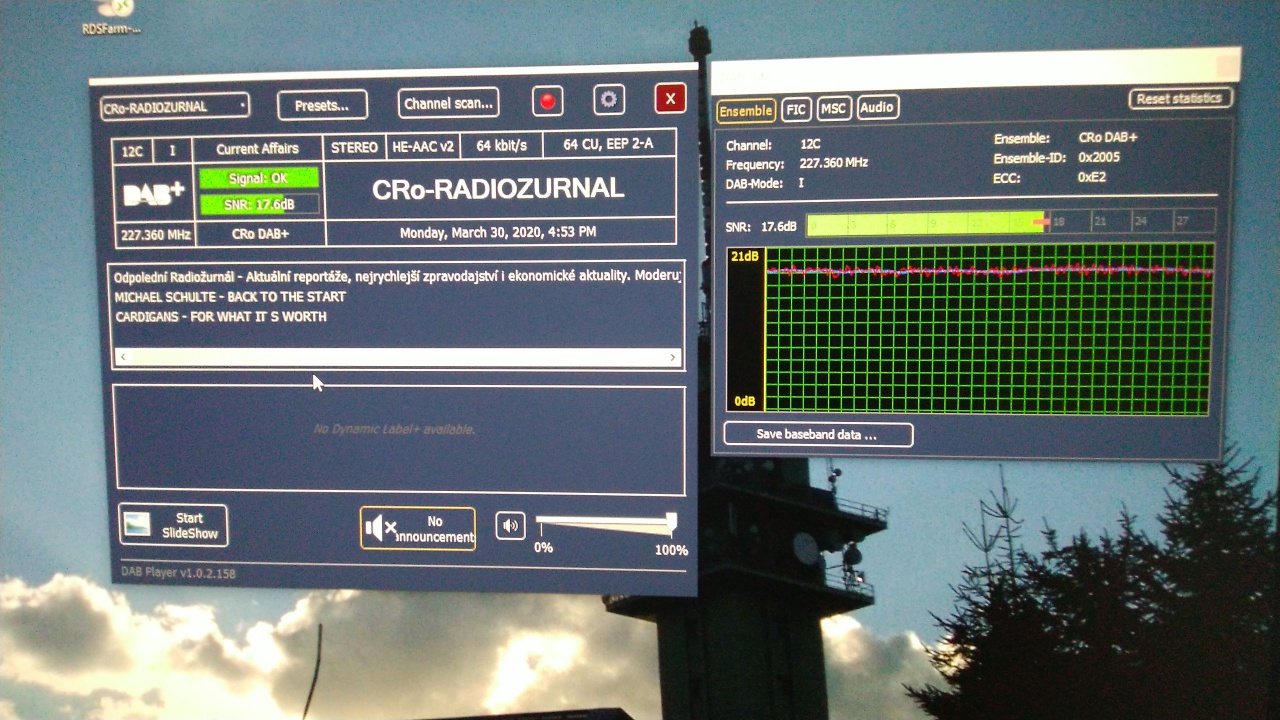Click the 0dB graph axis label

click(x=745, y=401)
